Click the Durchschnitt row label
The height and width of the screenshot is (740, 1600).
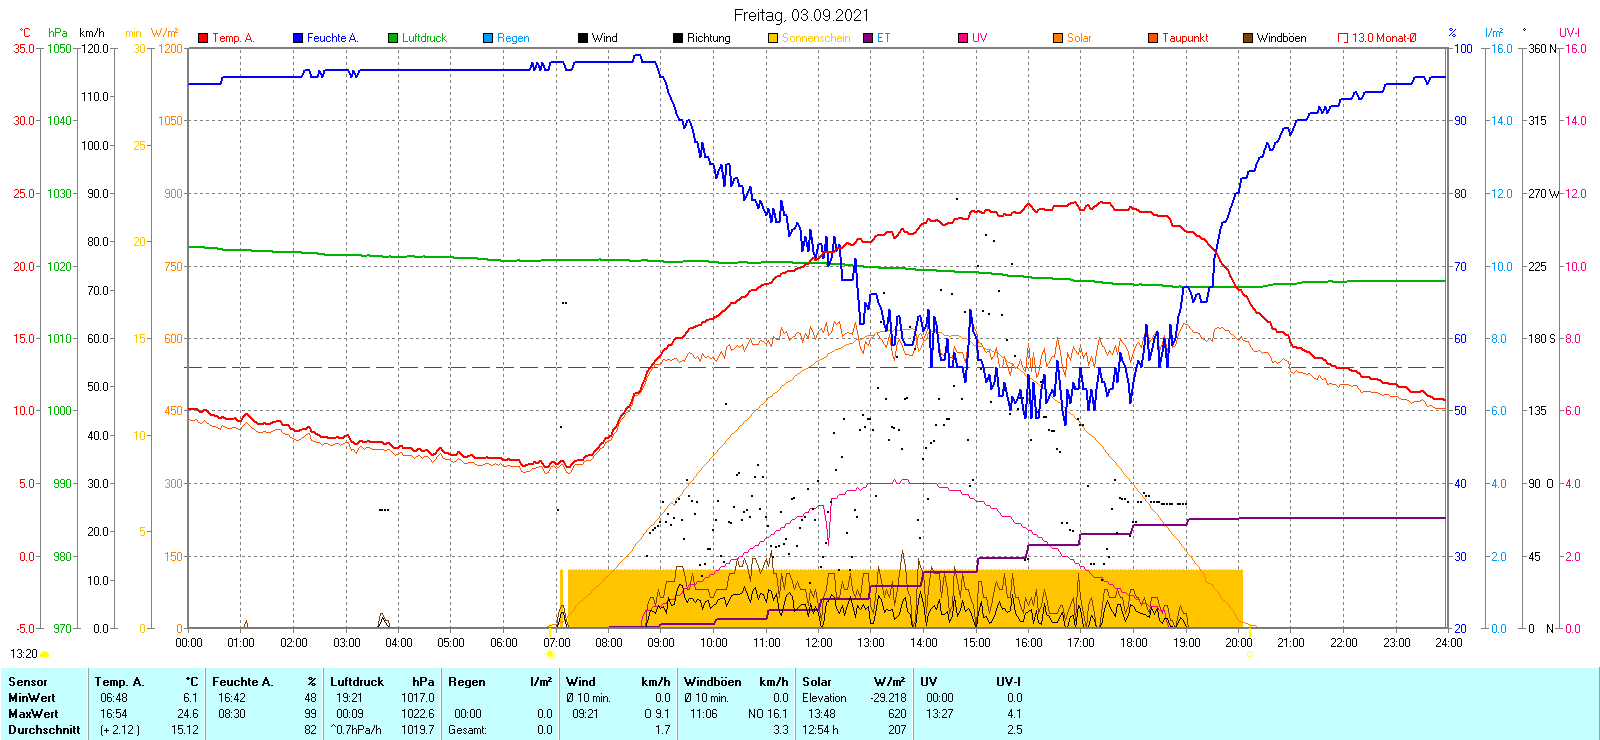click(44, 730)
